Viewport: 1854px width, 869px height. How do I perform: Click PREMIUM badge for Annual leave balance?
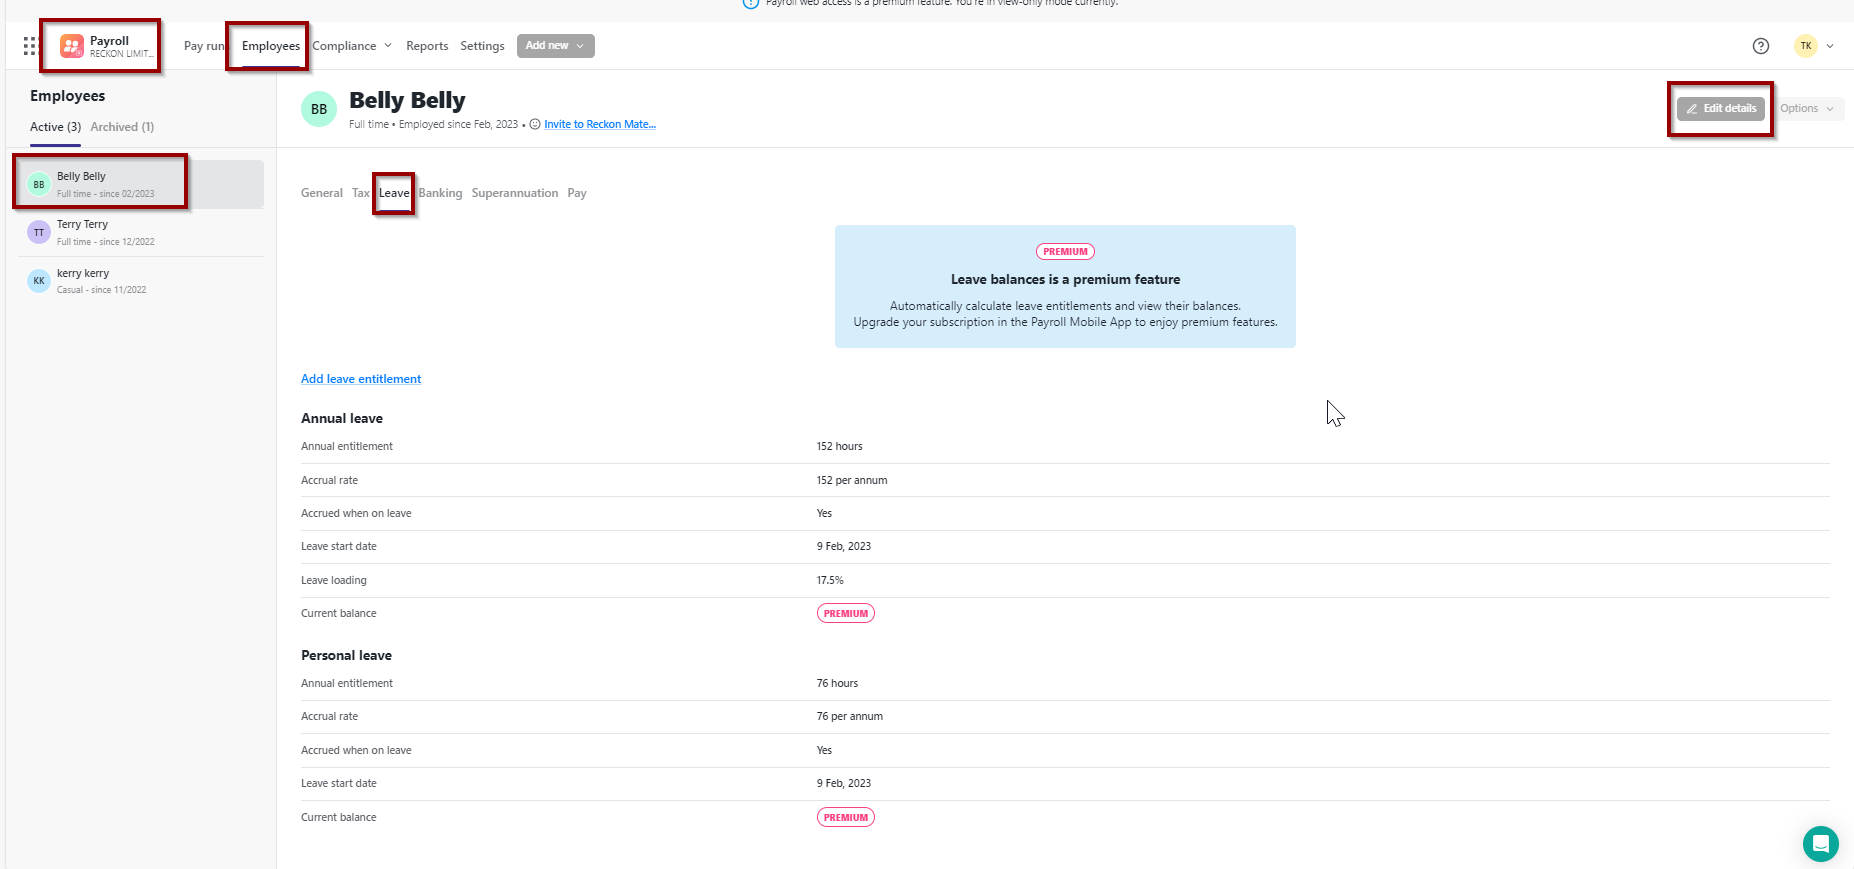pyautogui.click(x=846, y=613)
